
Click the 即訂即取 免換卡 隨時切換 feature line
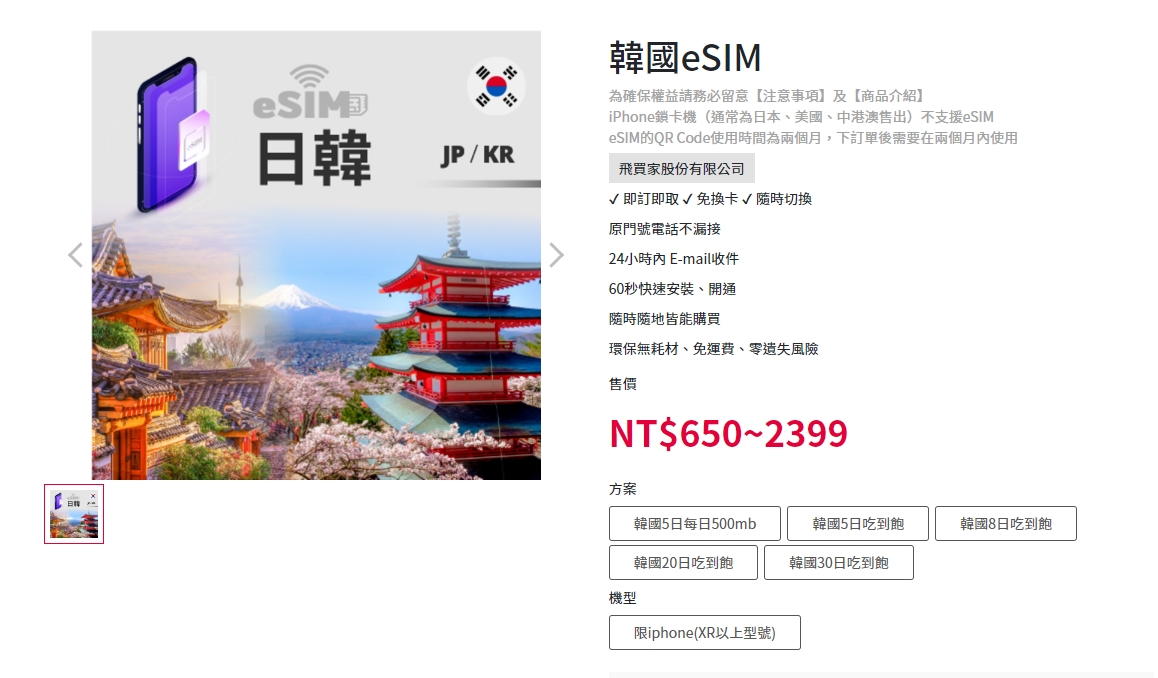[710, 199]
